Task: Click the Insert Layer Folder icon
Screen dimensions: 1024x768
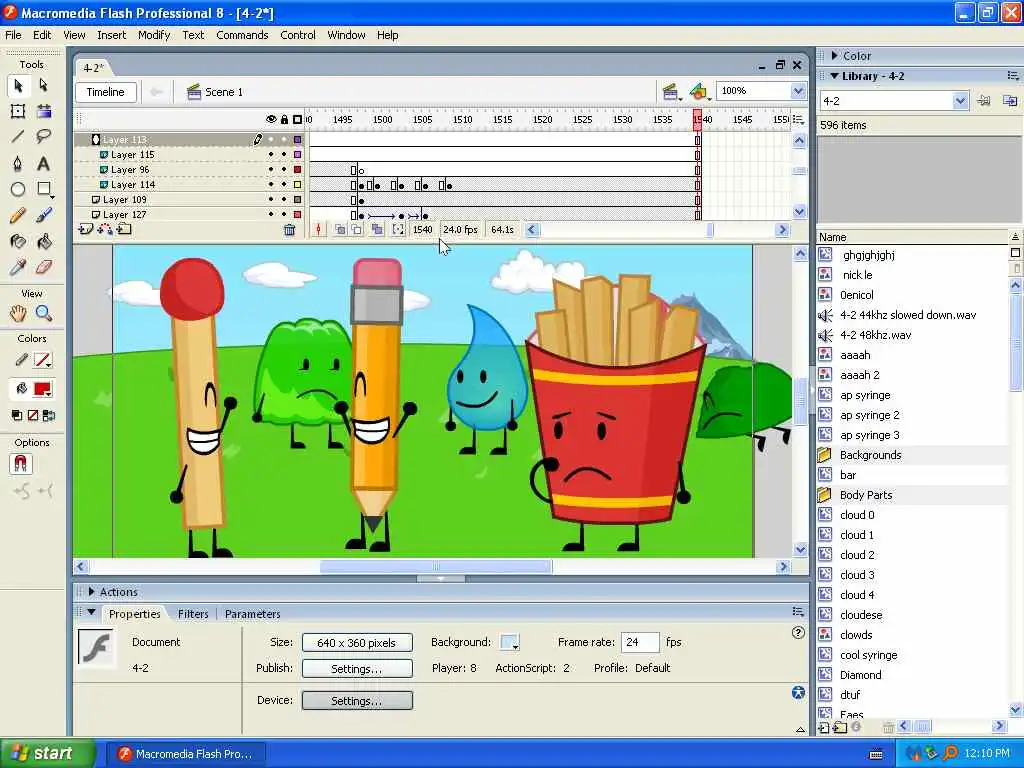Action: [124, 229]
